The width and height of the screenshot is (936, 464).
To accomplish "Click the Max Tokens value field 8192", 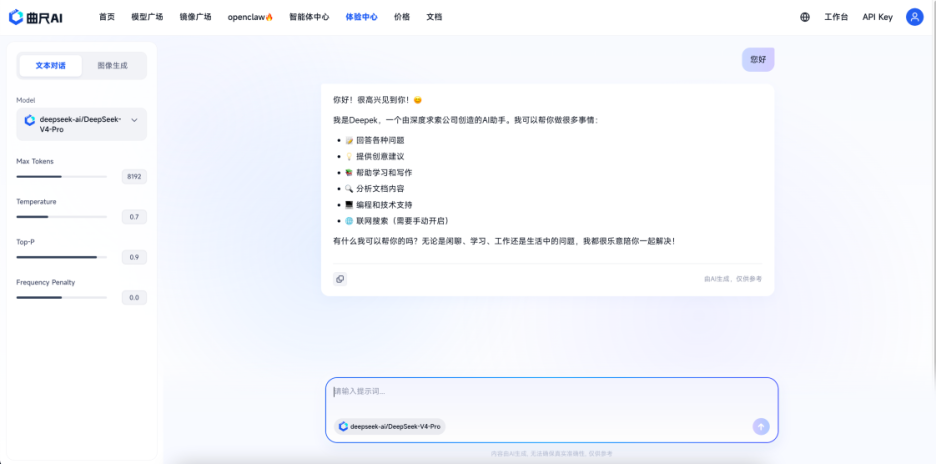I will [x=134, y=177].
